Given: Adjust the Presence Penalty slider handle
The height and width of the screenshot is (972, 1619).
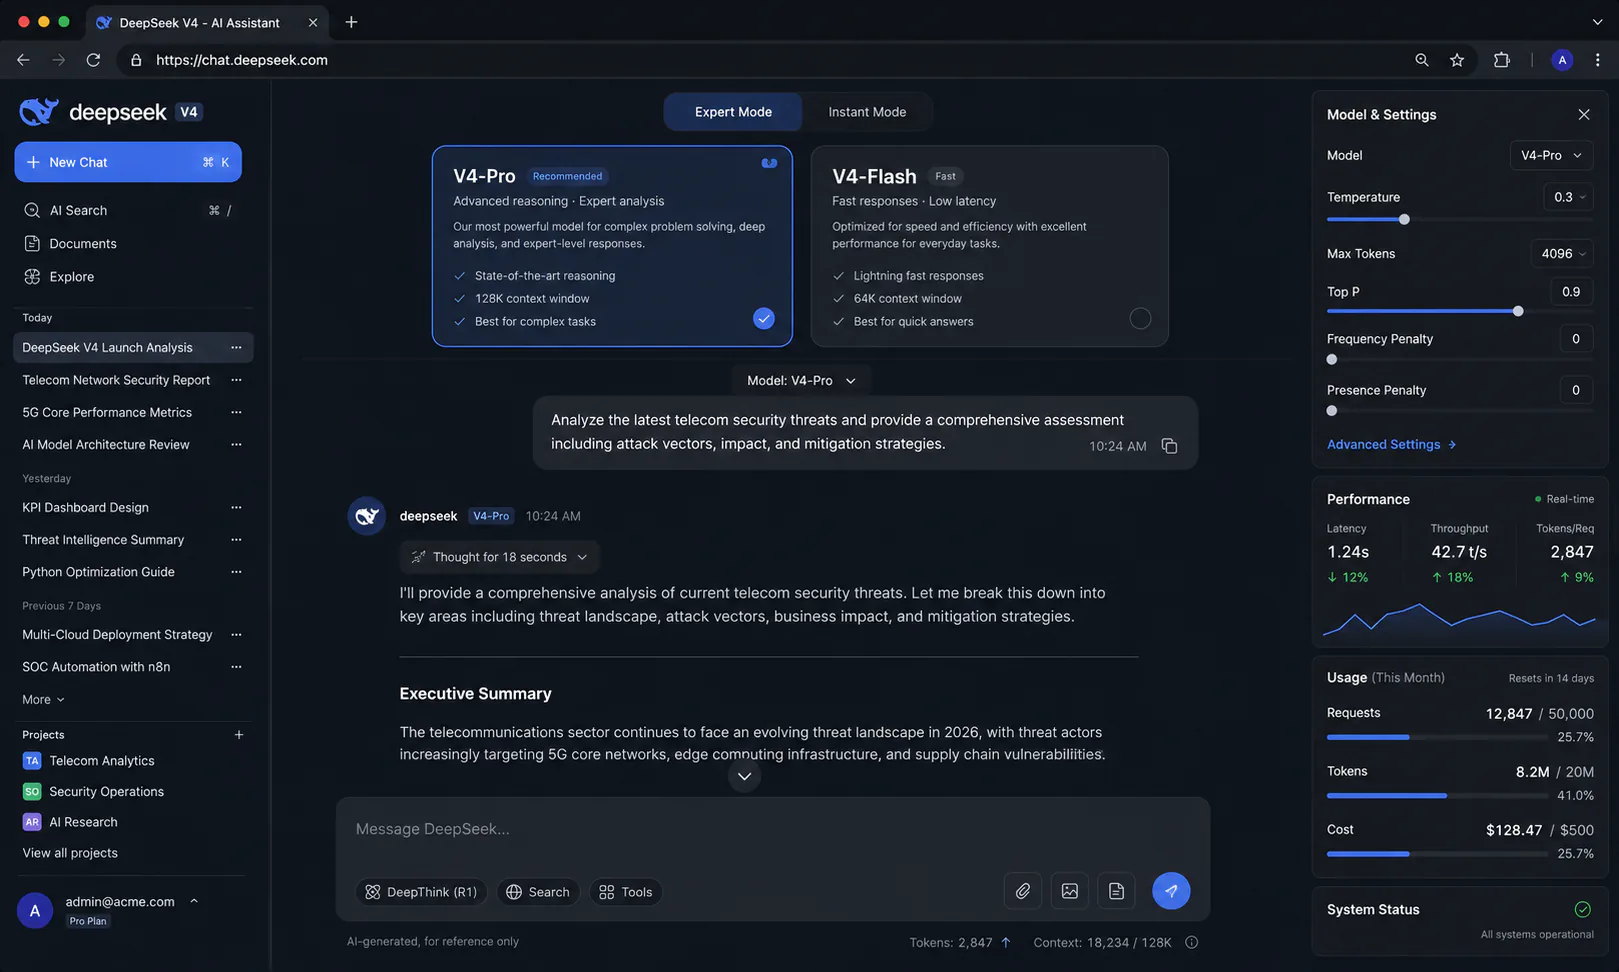Looking at the screenshot, I should 1331,410.
